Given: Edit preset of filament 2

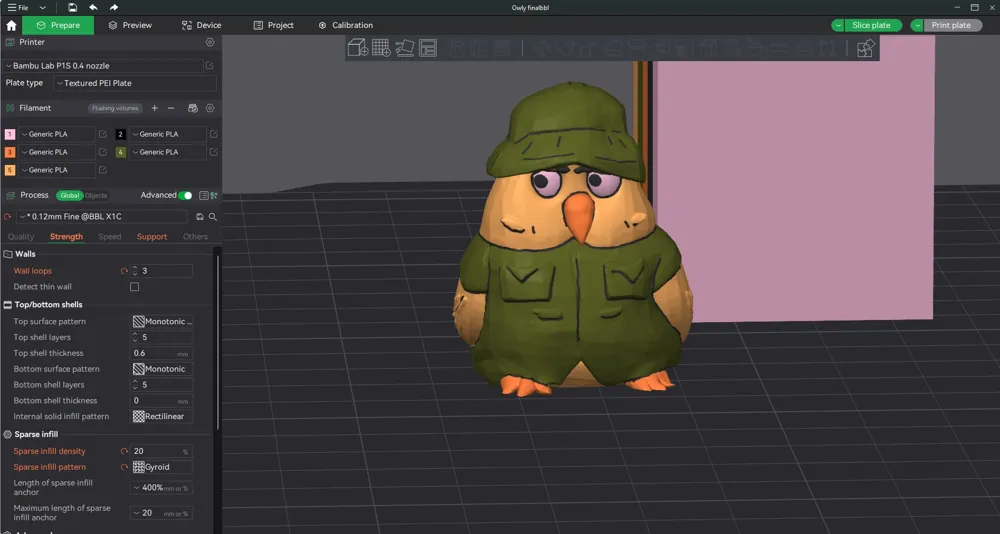Looking at the screenshot, I should [214, 134].
